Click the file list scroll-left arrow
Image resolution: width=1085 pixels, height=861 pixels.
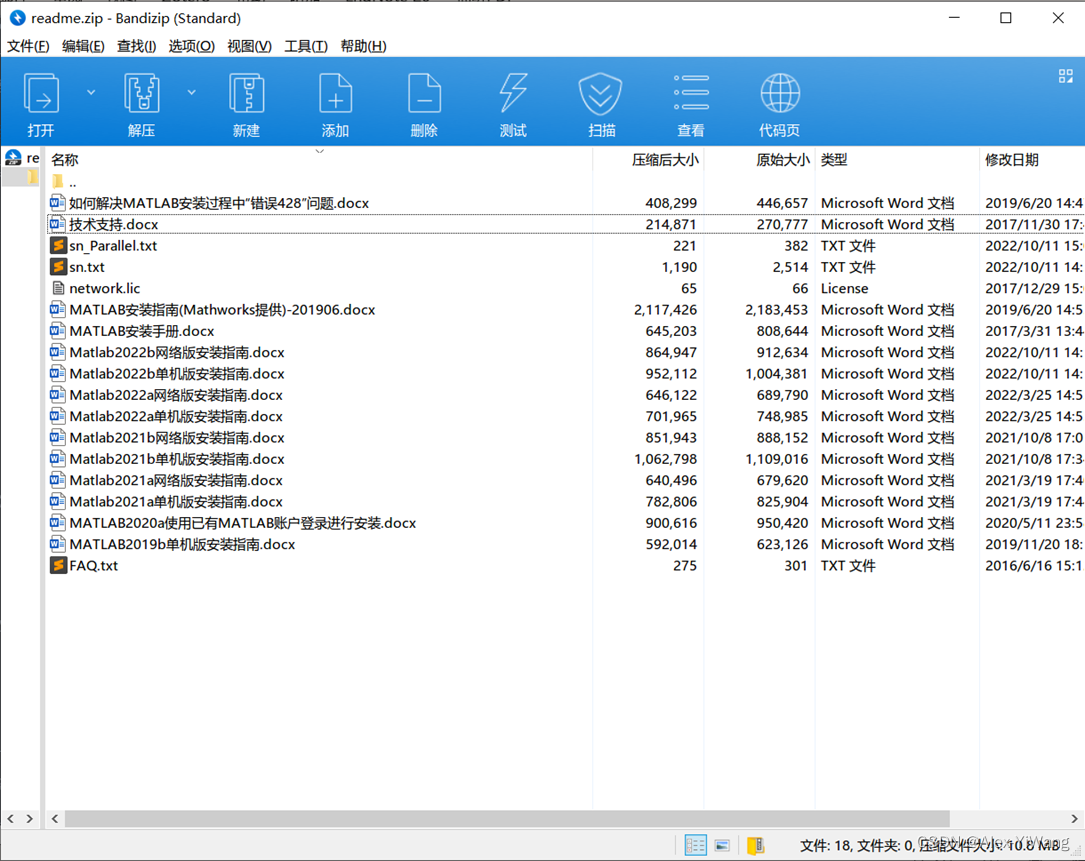tap(55, 819)
